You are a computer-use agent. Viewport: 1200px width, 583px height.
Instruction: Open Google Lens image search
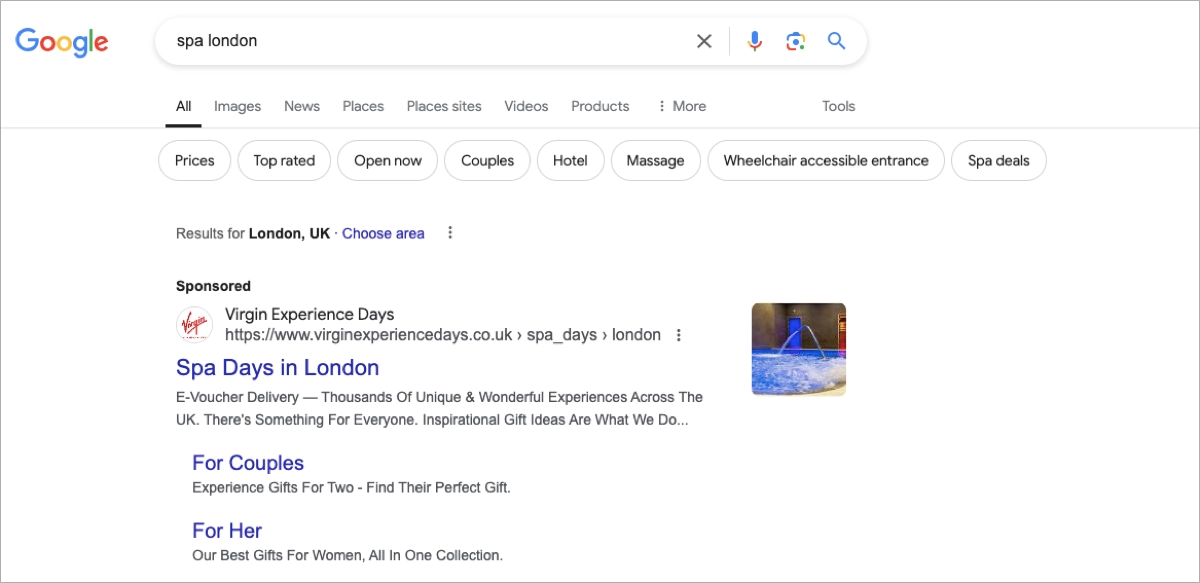(x=794, y=41)
